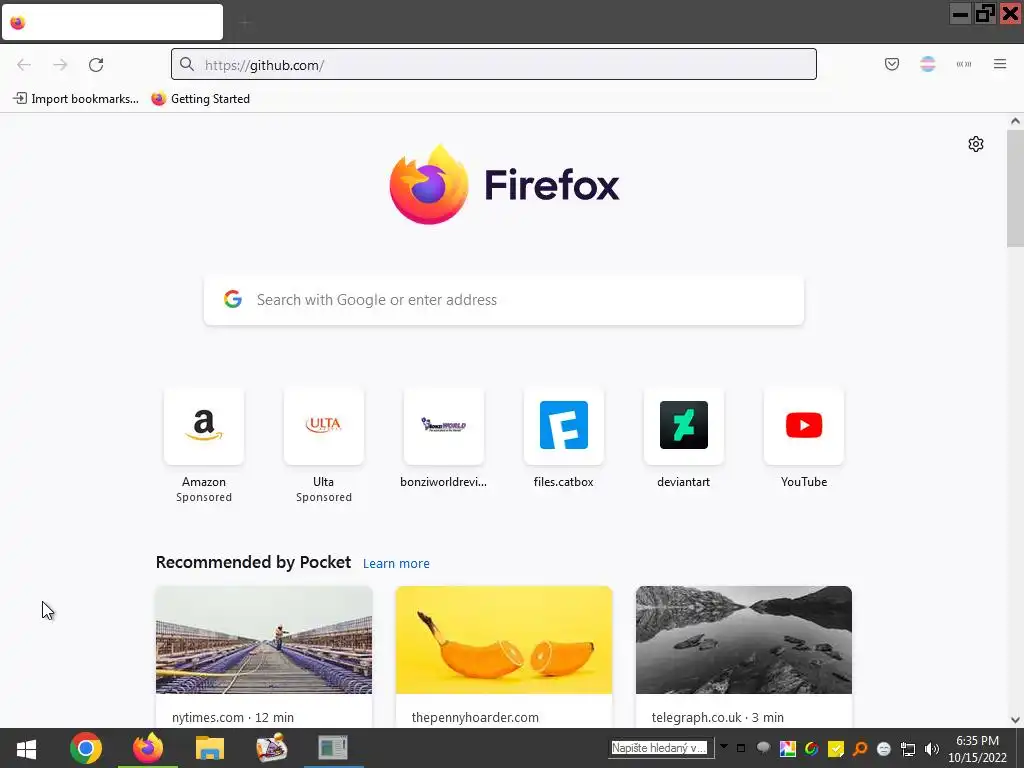Open the clock showing 6:35 PM

978,748
